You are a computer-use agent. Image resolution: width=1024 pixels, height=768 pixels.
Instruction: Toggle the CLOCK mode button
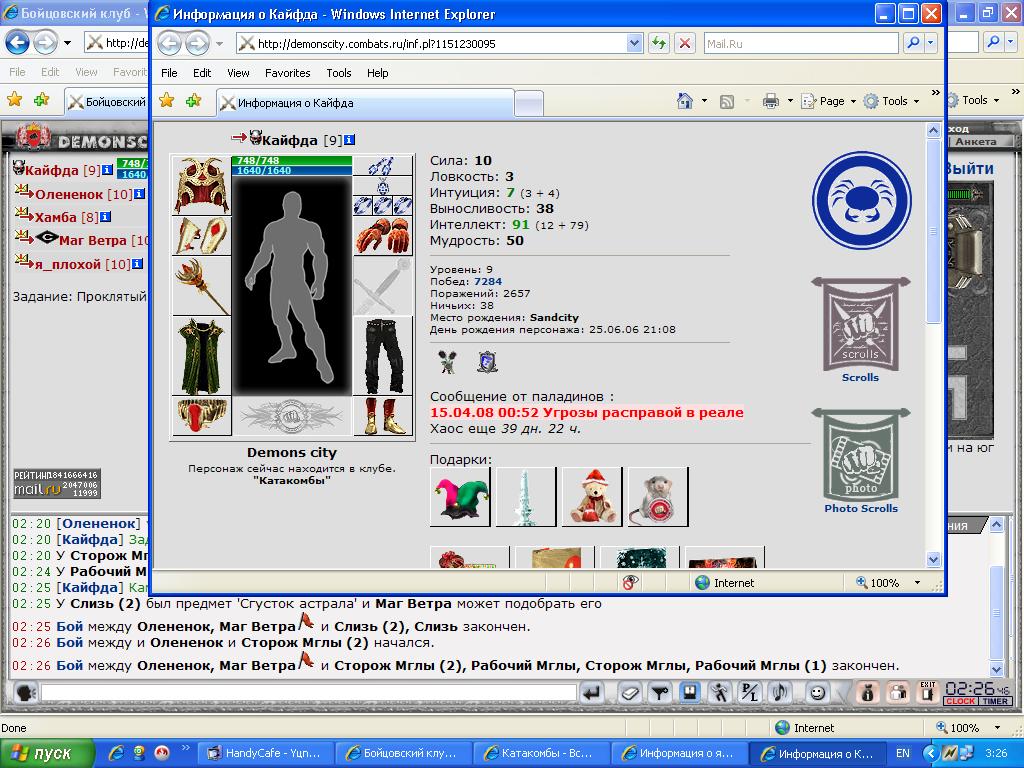(960, 701)
